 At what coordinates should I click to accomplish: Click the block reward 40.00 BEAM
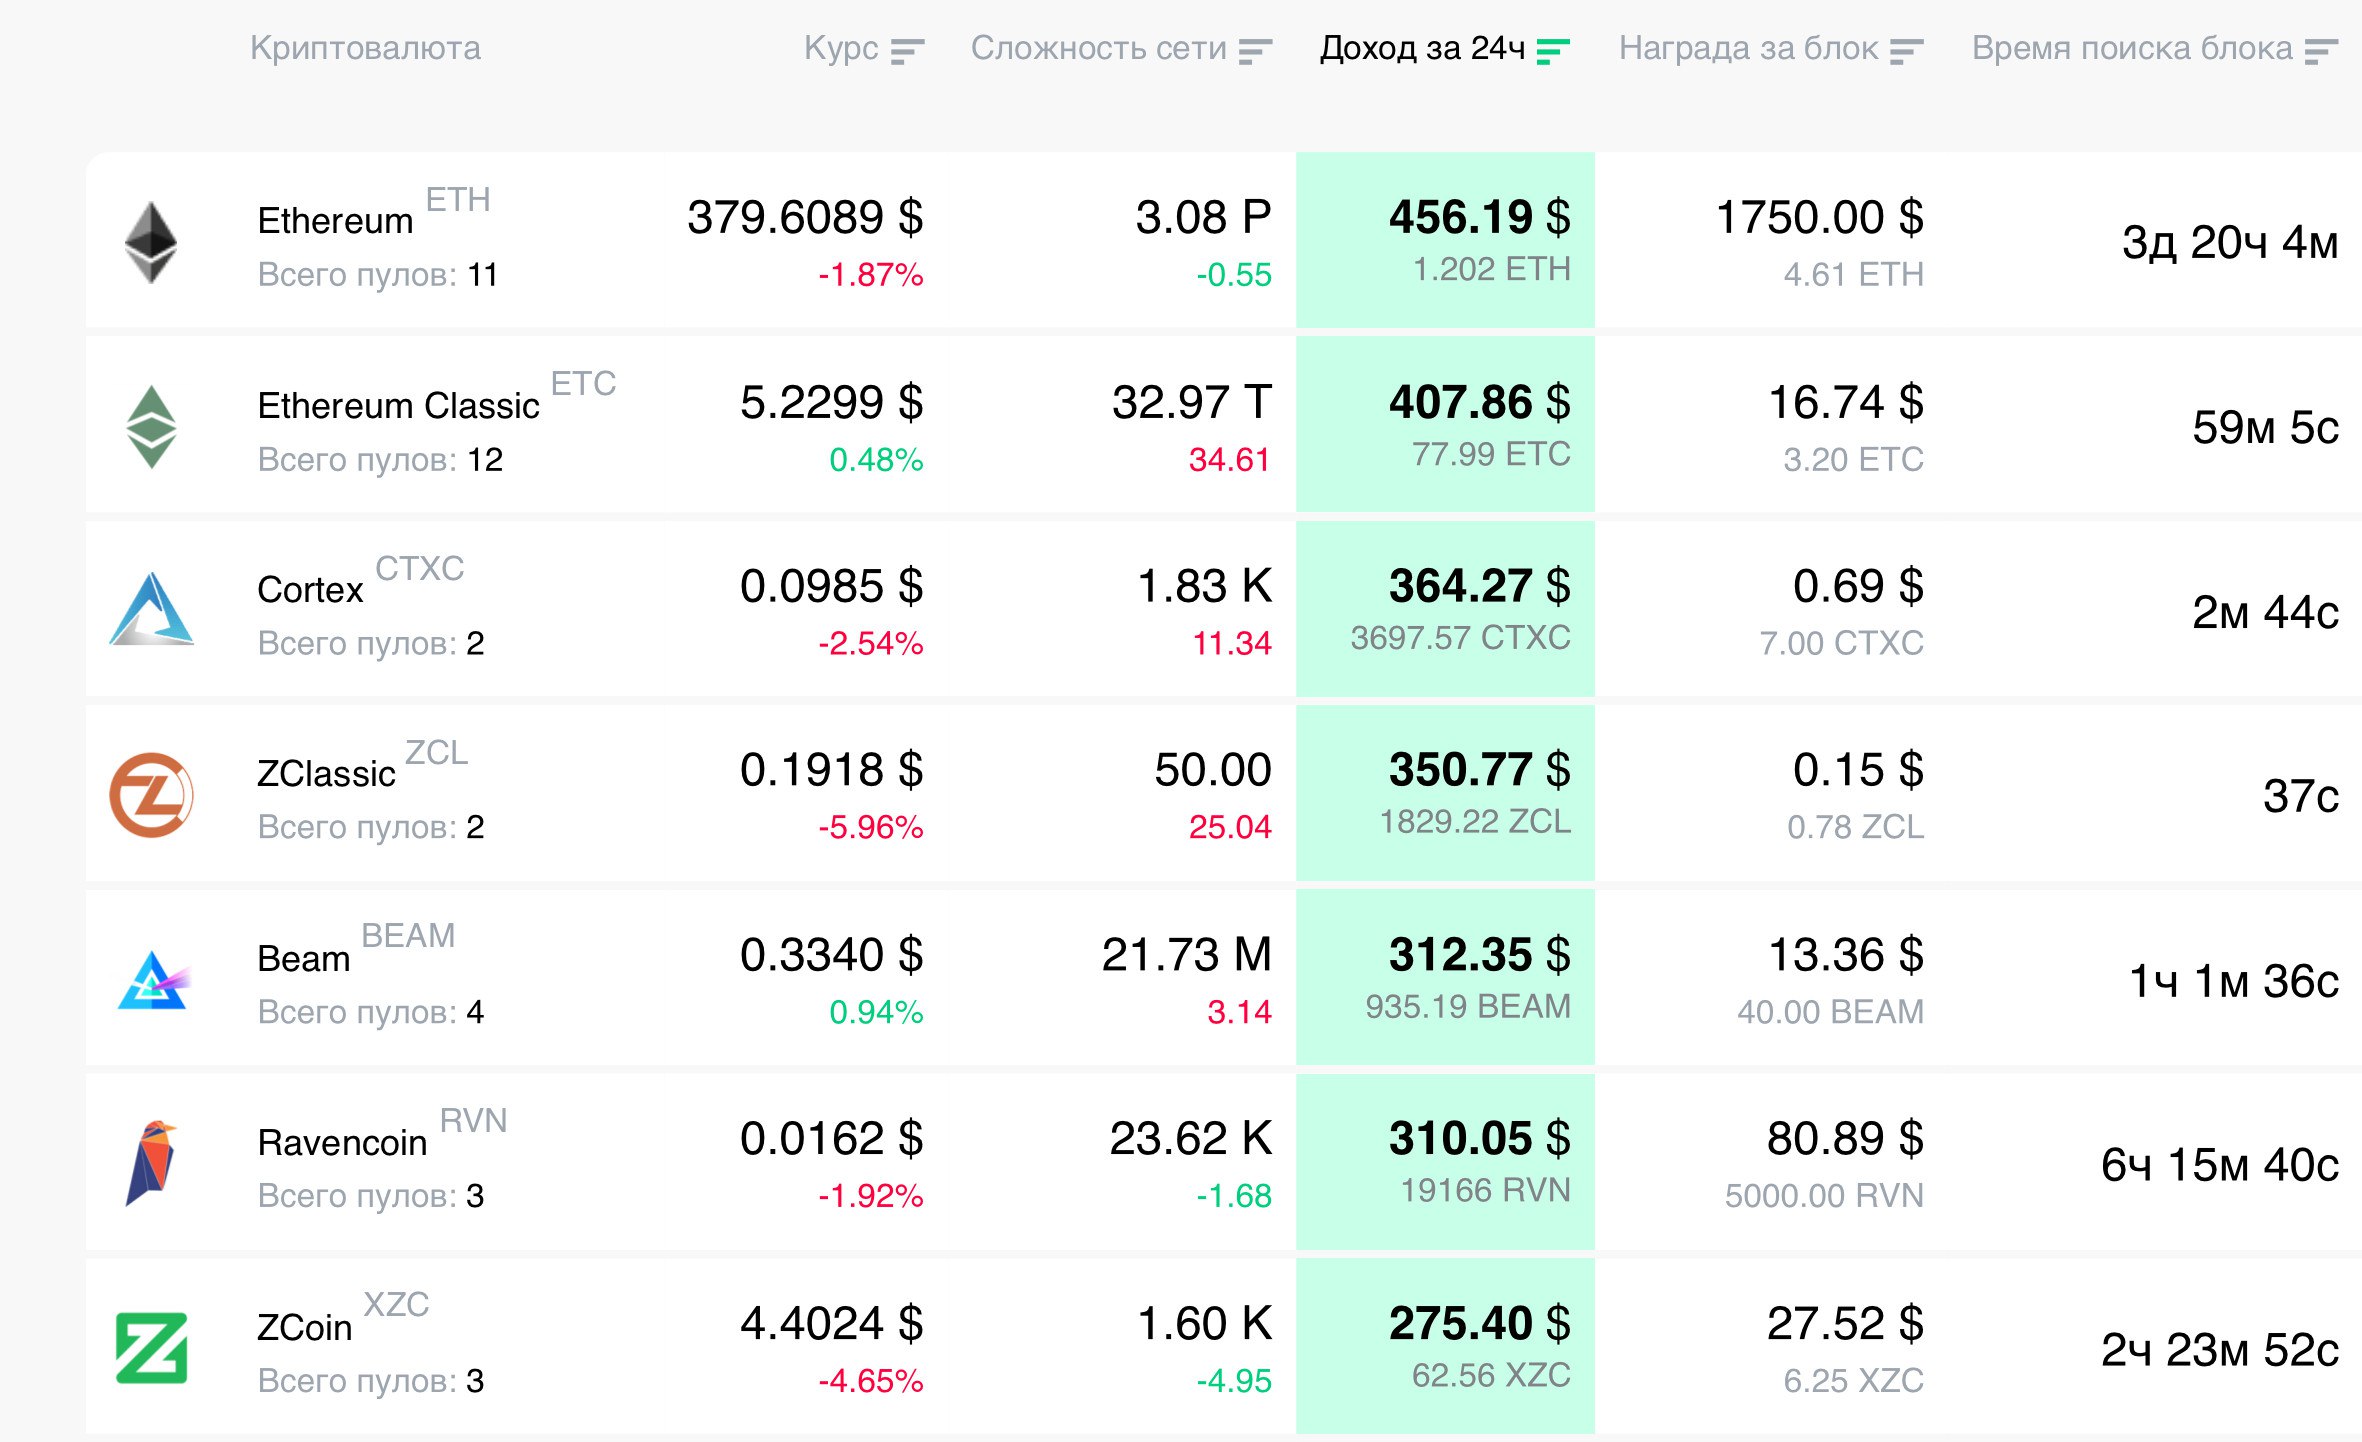[1831, 1012]
